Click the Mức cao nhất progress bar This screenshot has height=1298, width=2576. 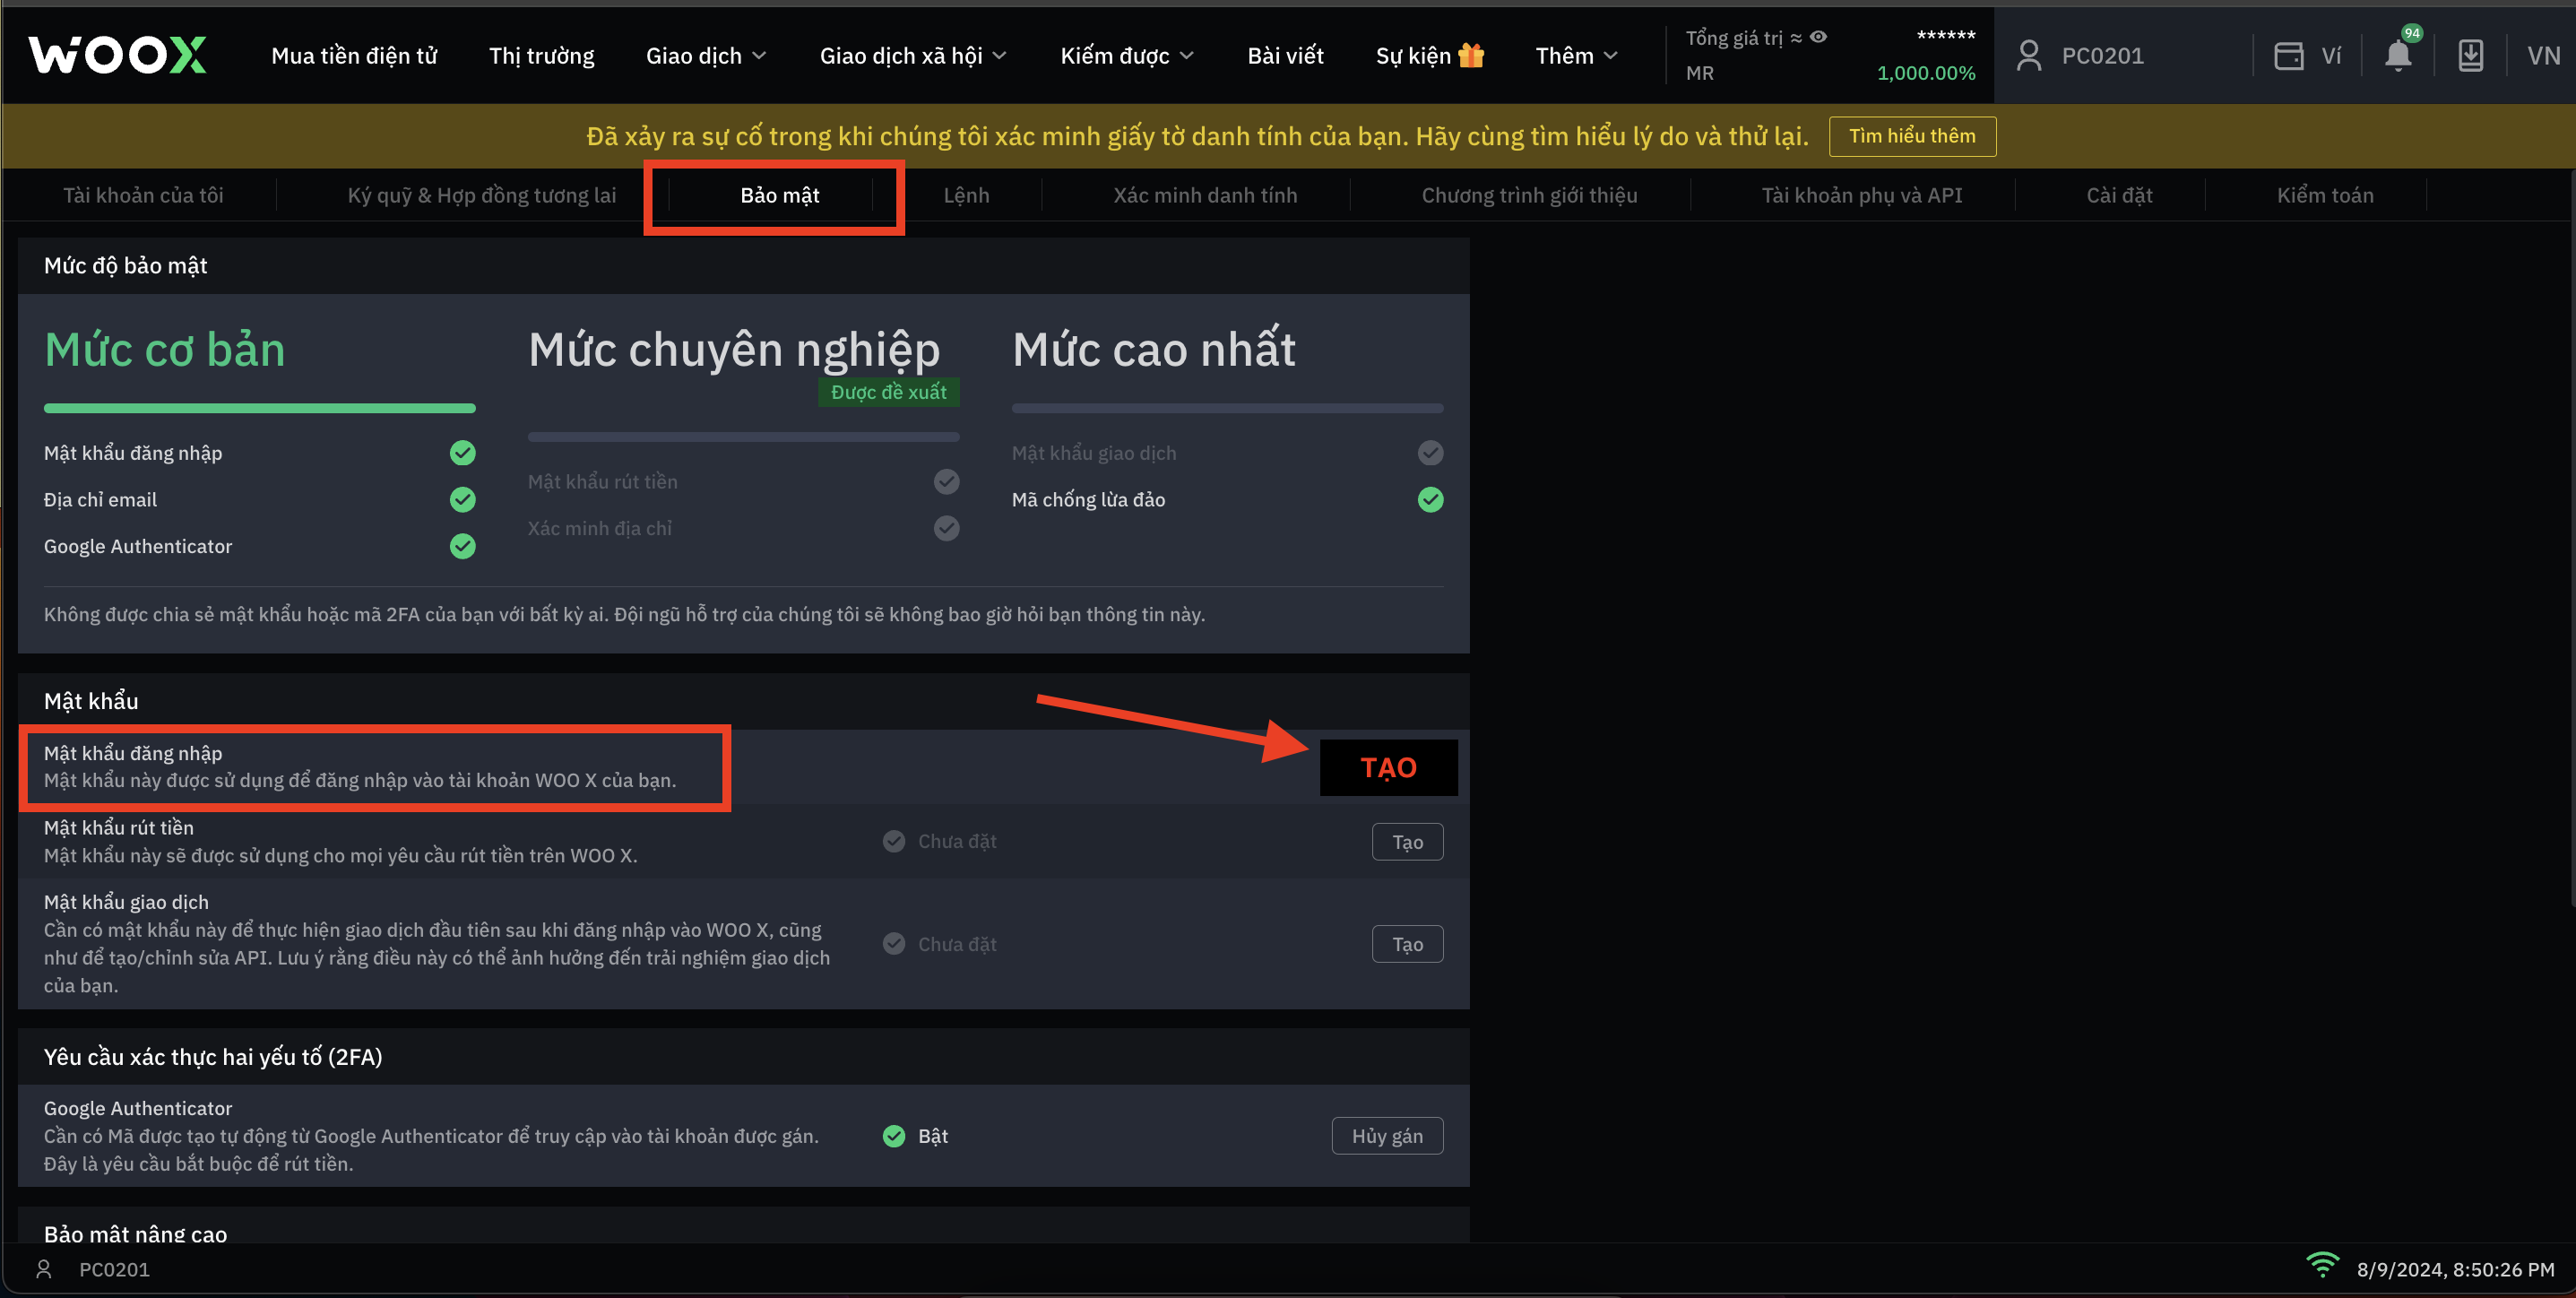pos(1227,408)
